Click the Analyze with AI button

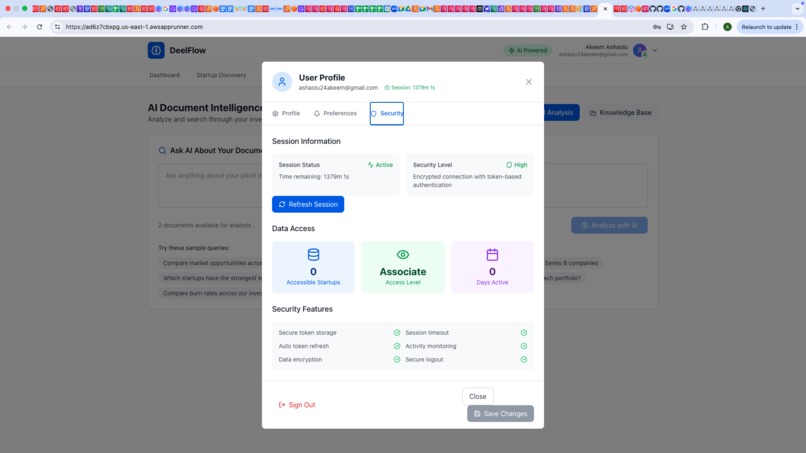[609, 225]
